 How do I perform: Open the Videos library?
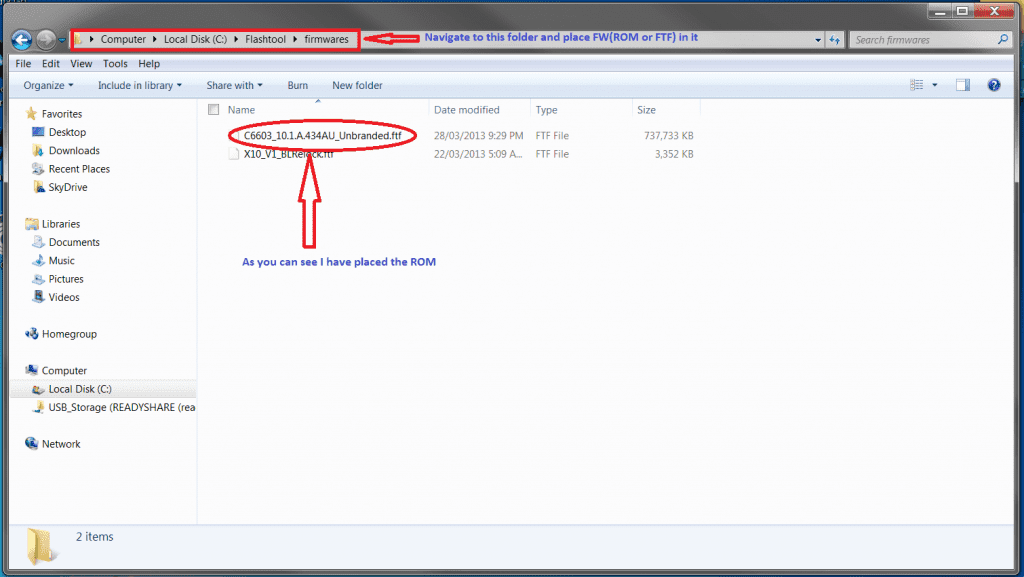click(x=64, y=297)
